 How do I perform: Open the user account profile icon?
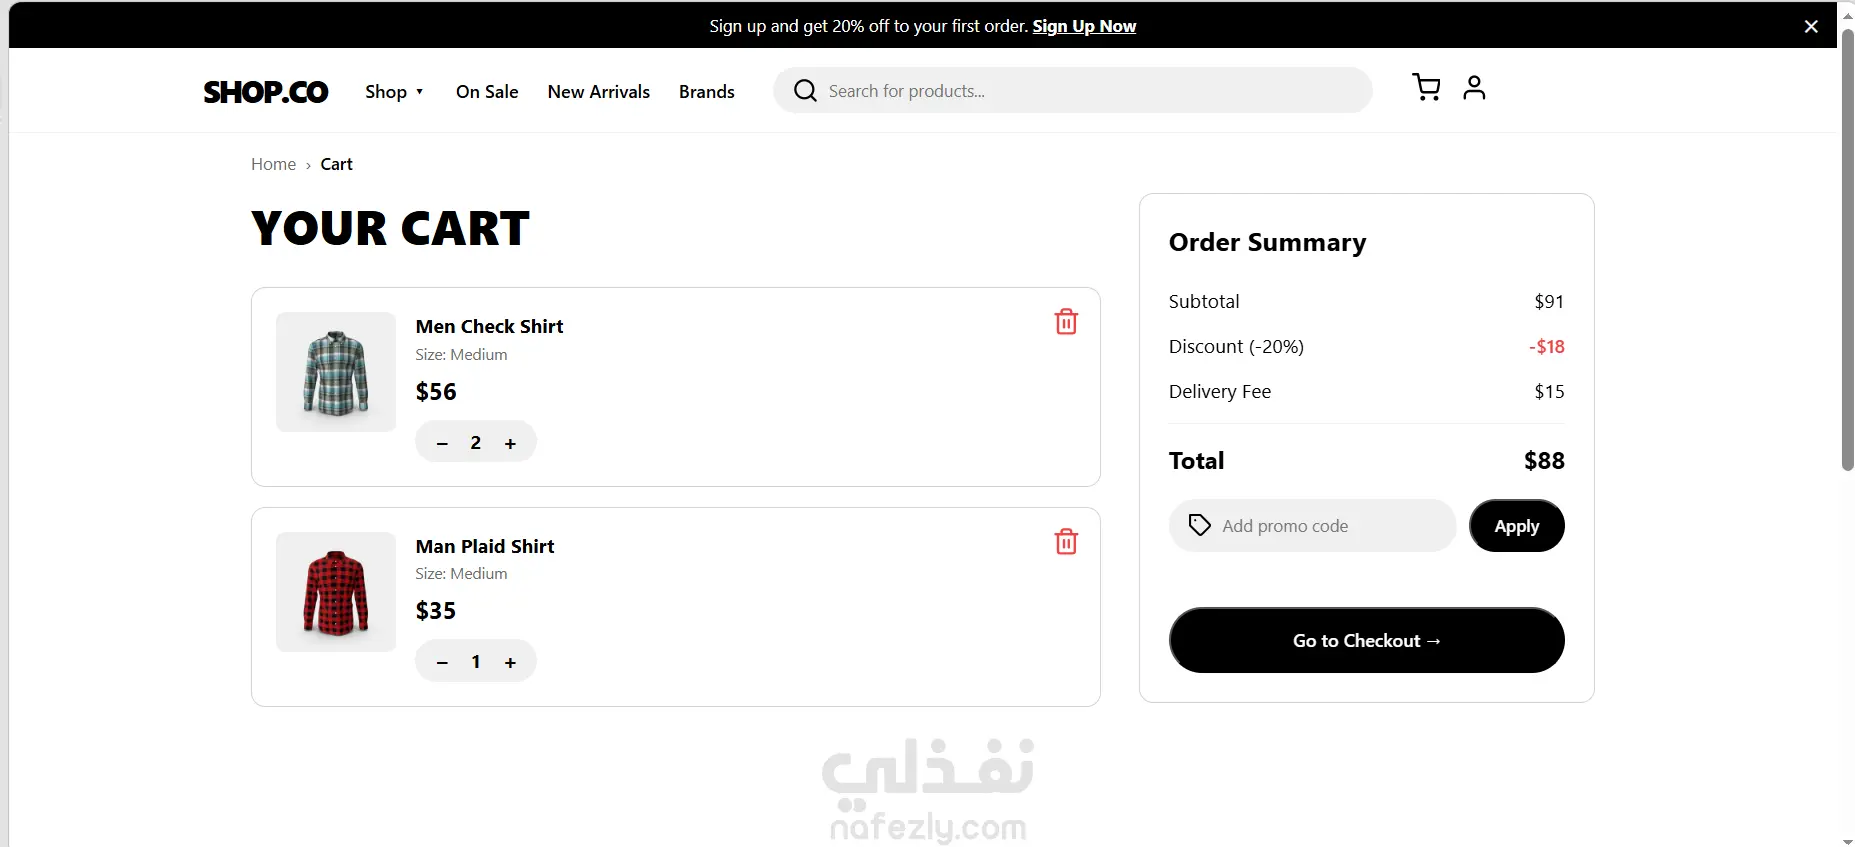[1474, 88]
